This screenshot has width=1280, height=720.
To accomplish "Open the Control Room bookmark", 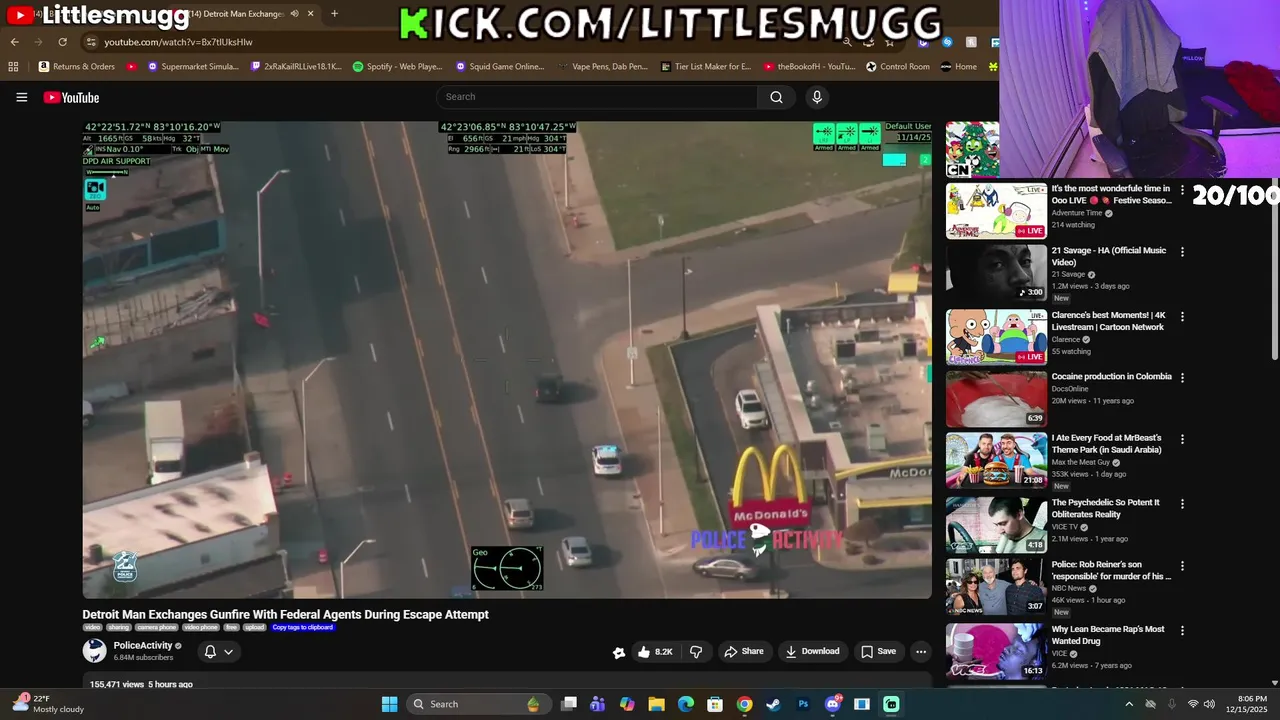I will pyautogui.click(x=897, y=67).
